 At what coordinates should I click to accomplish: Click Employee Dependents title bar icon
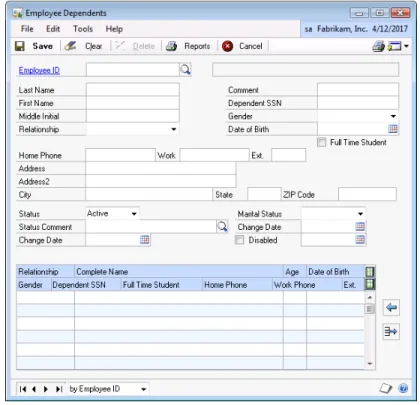pyautogui.click(x=17, y=13)
